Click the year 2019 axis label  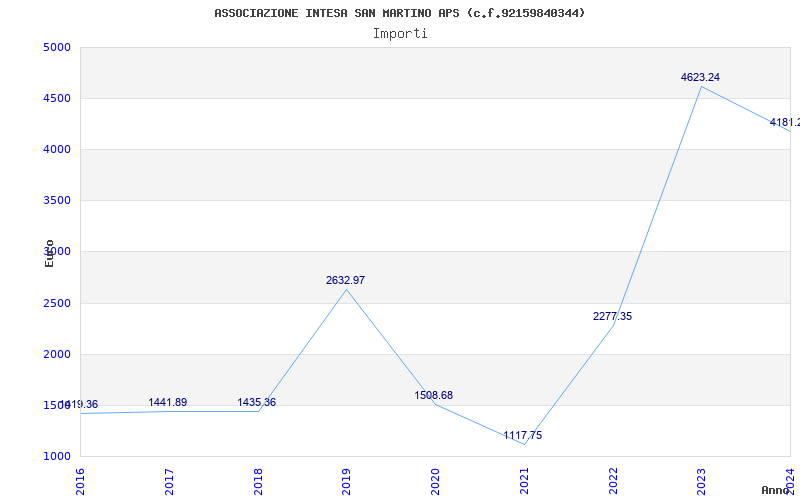click(x=346, y=482)
